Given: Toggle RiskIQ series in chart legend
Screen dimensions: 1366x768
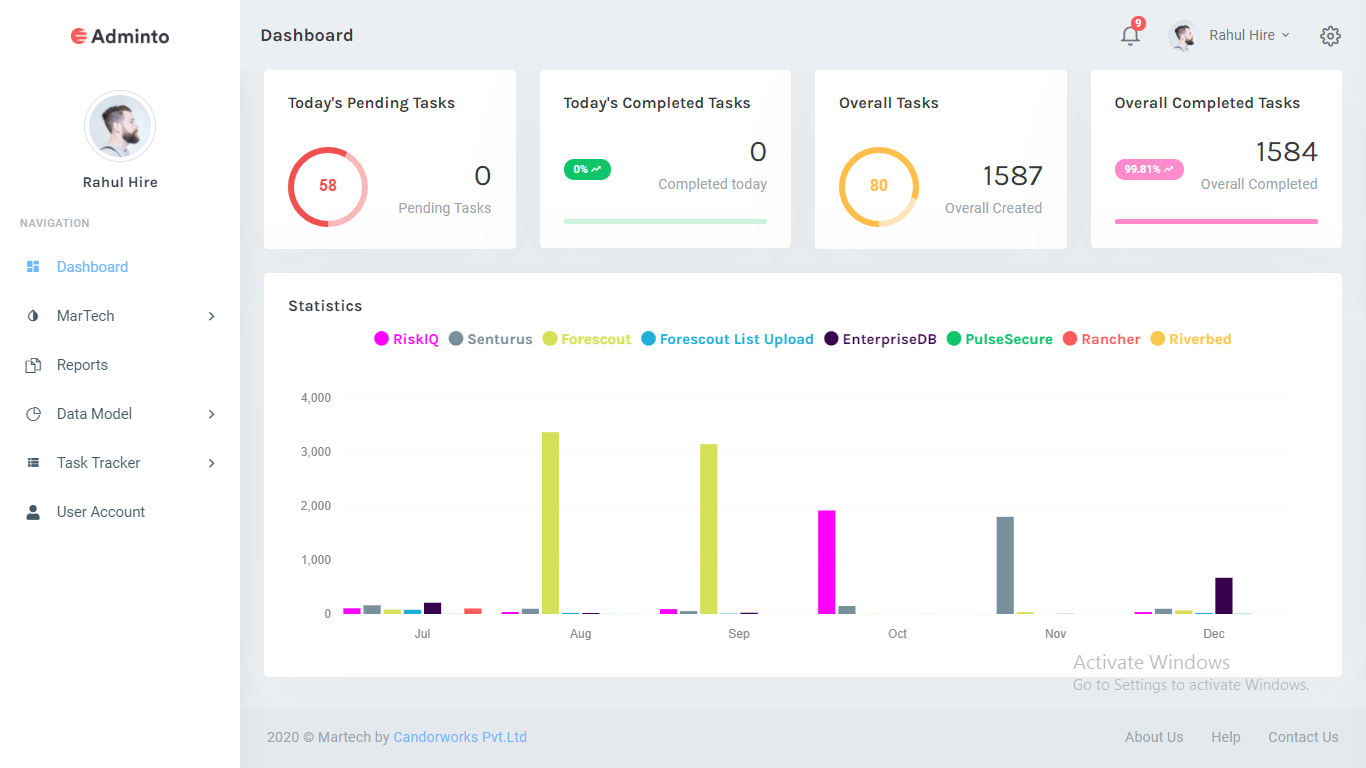Looking at the screenshot, I should (406, 339).
